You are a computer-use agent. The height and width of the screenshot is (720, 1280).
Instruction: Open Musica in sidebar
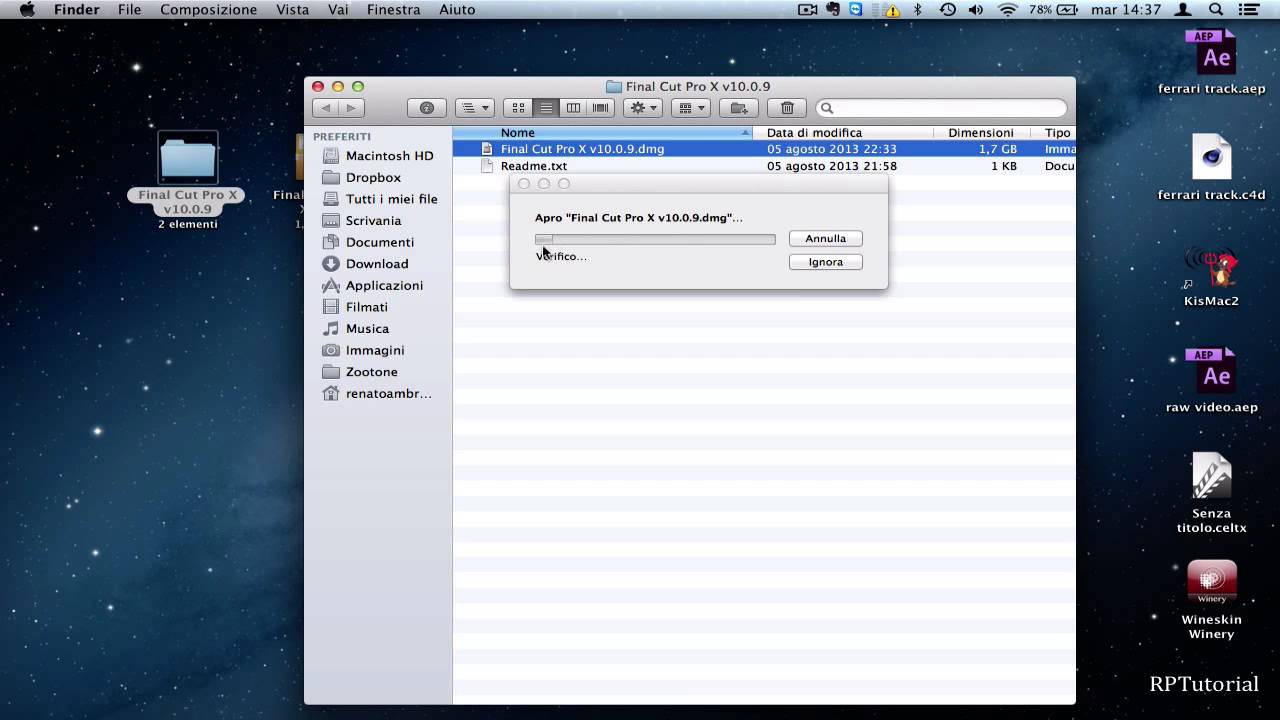click(x=356, y=328)
